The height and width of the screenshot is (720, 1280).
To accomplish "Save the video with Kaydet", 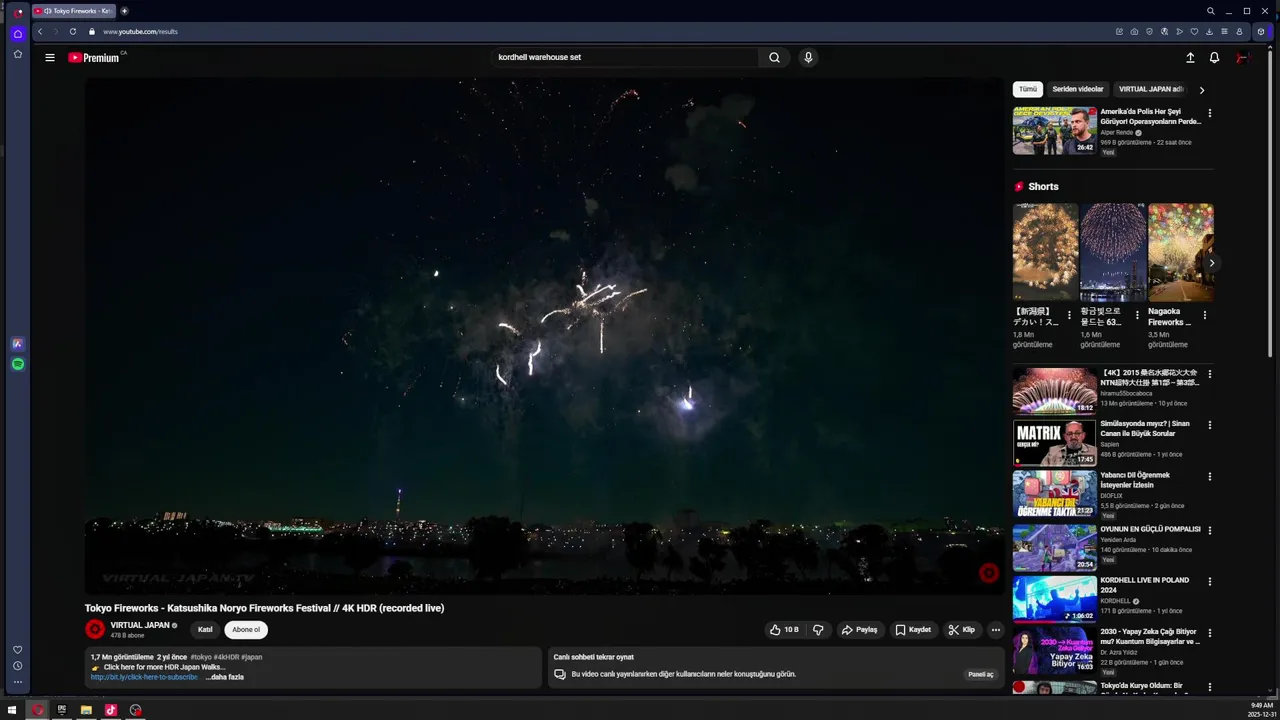I will point(913,630).
